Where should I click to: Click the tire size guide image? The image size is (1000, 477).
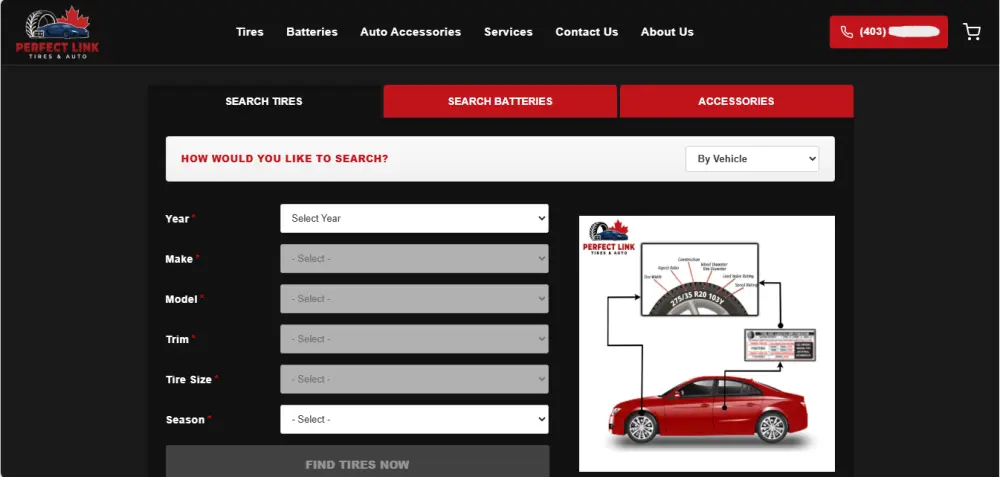point(707,344)
